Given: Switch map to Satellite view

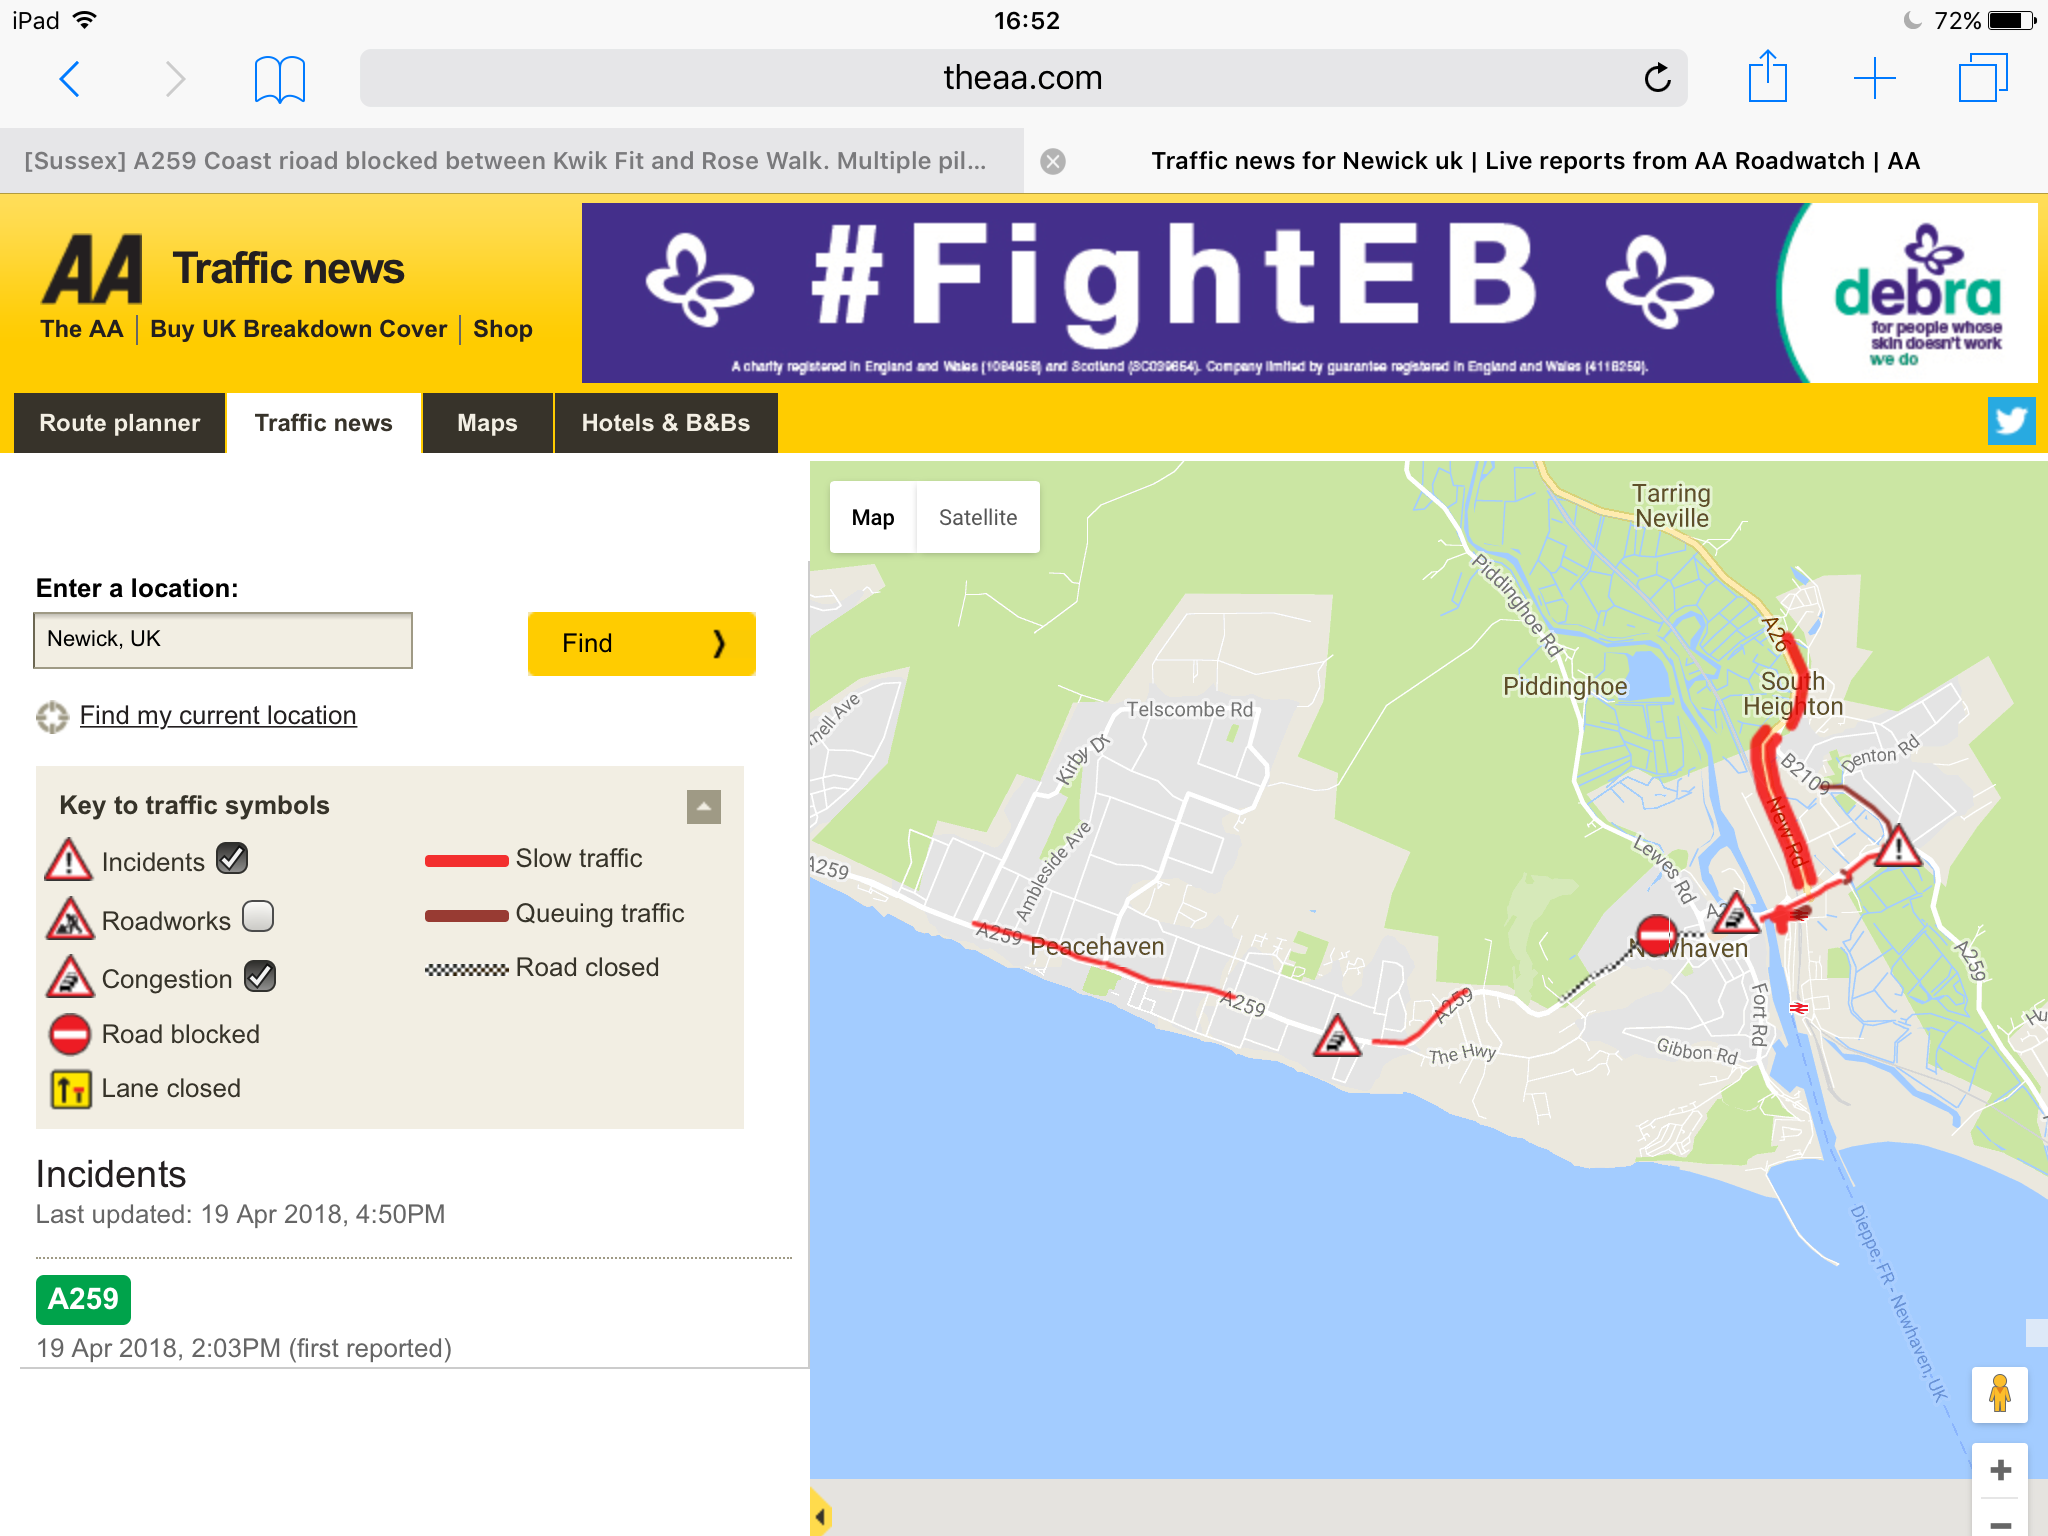Looking at the screenshot, I should click(977, 517).
